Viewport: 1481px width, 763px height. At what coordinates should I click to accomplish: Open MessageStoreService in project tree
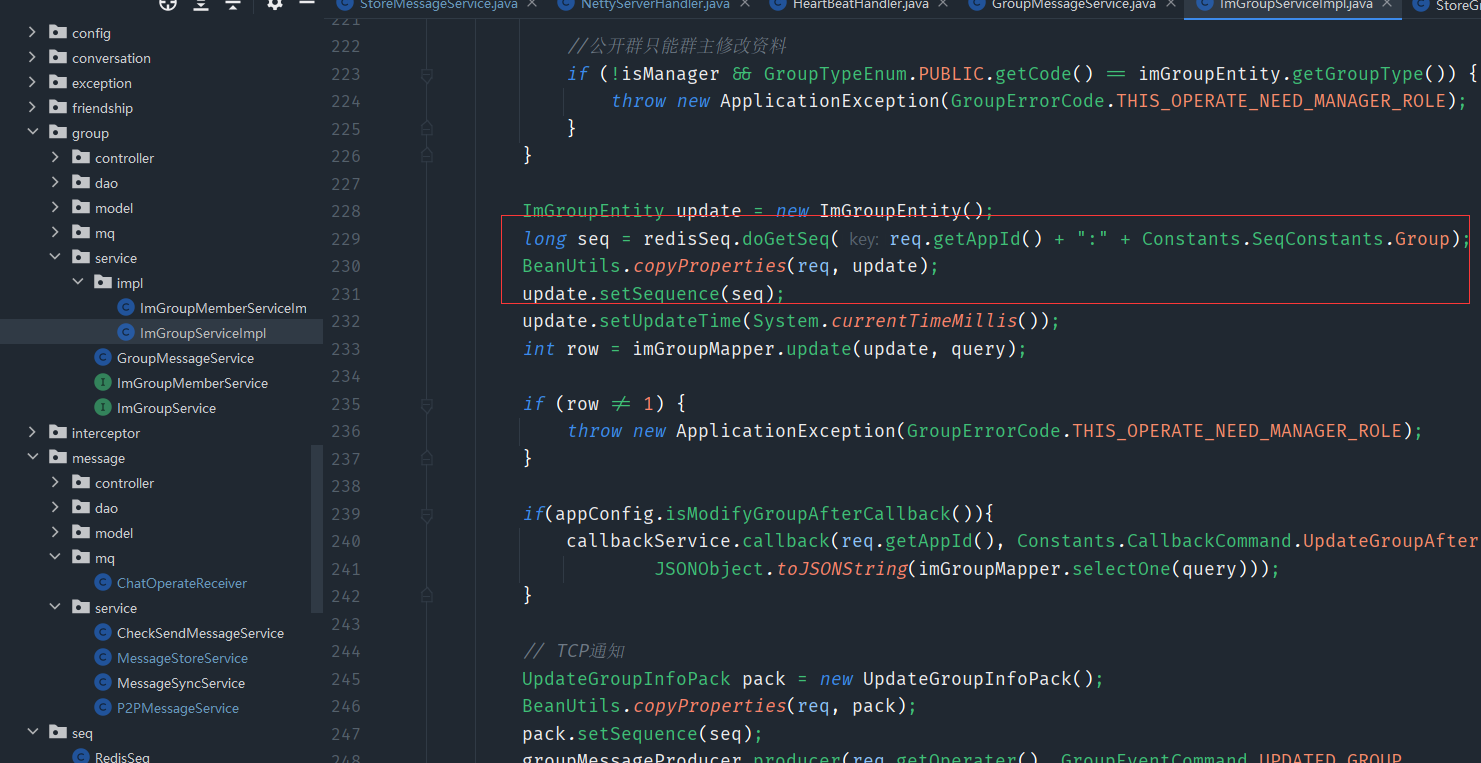tap(182, 658)
